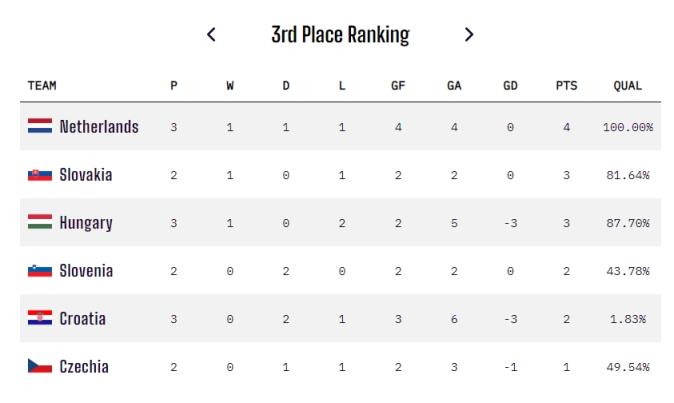This screenshot has height=403, width=674.
Task: Go to previous ranking with left chevron
Action: [x=211, y=34]
